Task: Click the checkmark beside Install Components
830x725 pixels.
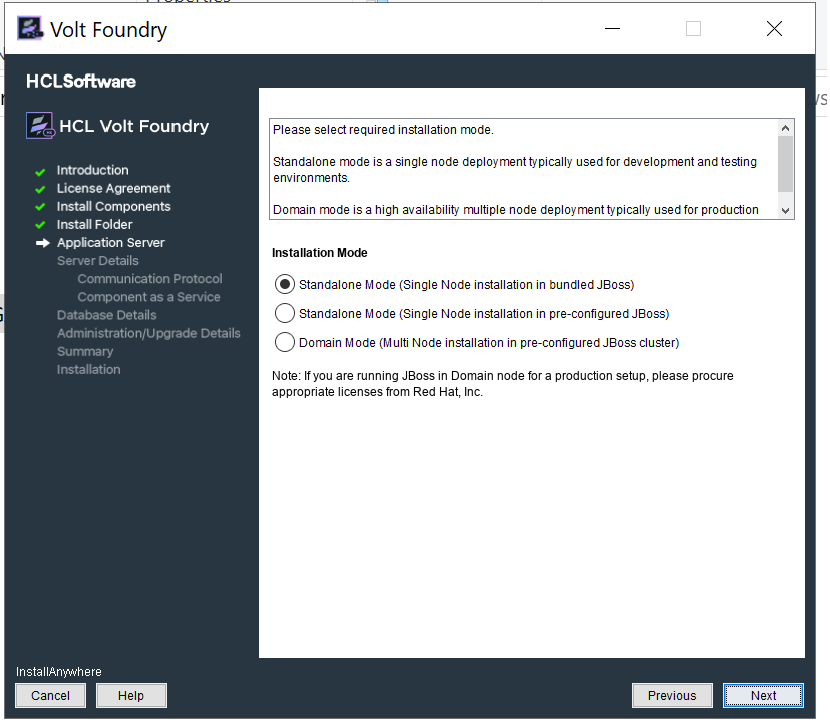Action: [x=40, y=207]
